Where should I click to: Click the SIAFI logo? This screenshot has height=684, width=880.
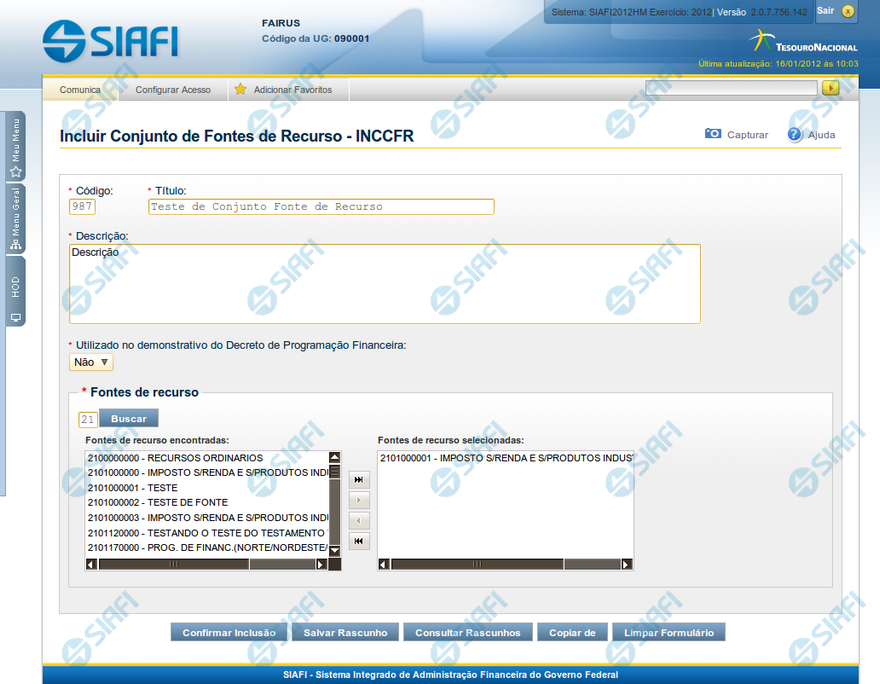click(x=111, y=39)
